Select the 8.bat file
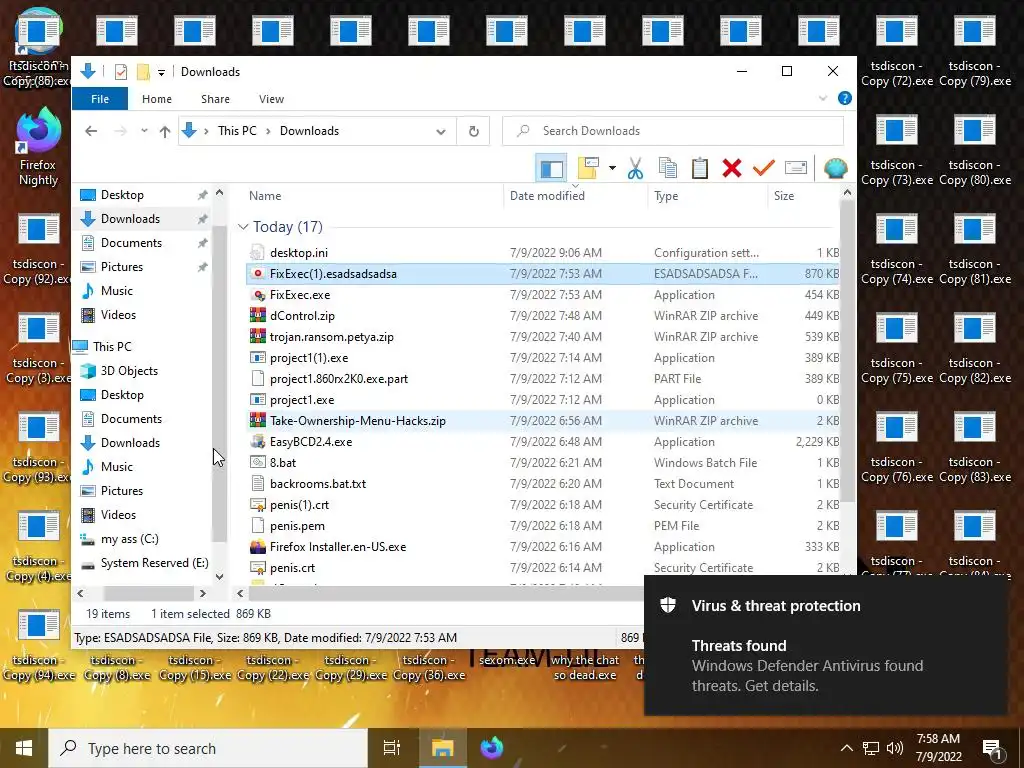1024x768 pixels. pos(283,462)
